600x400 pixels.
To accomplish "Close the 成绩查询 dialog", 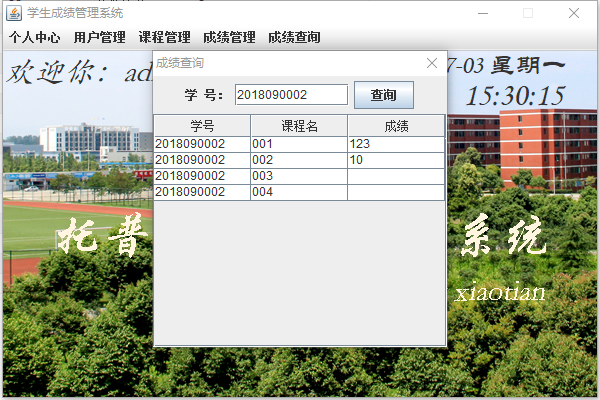I will [432, 63].
